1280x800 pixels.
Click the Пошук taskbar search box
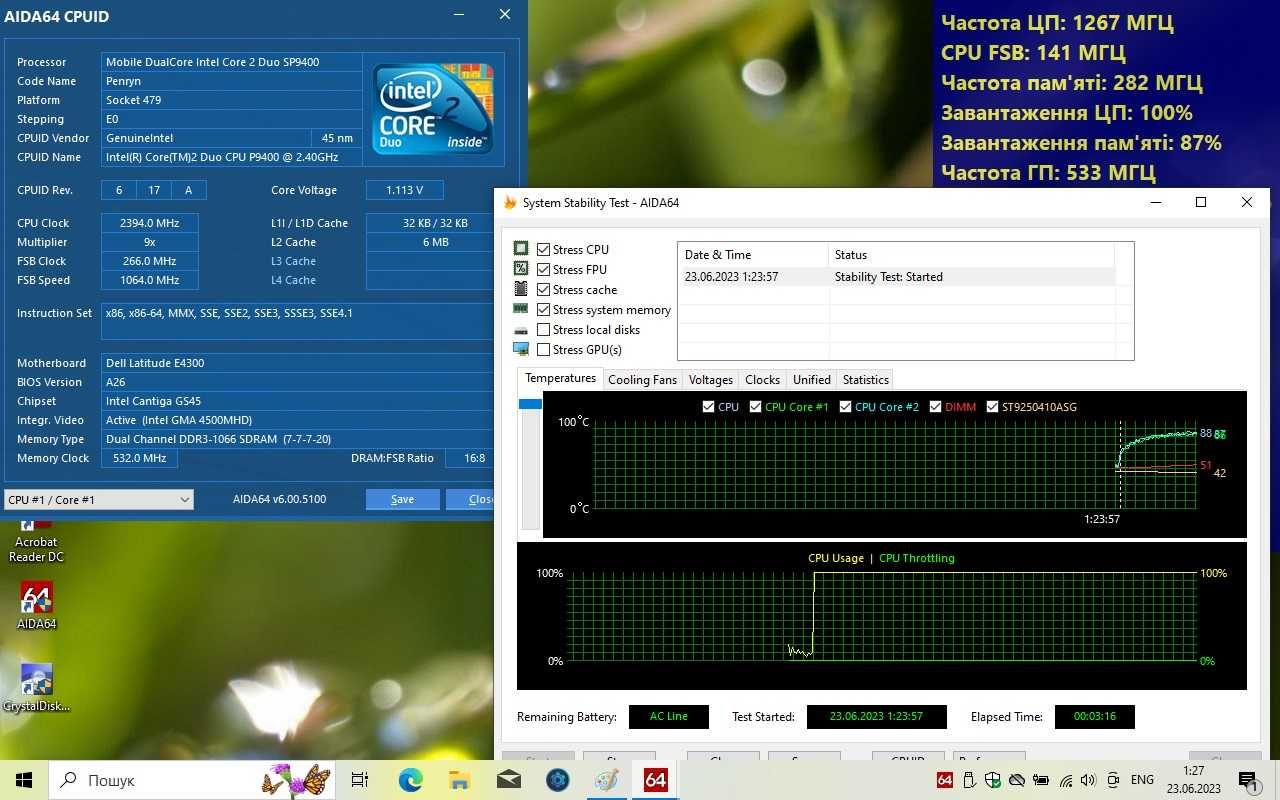[x=192, y=780]
